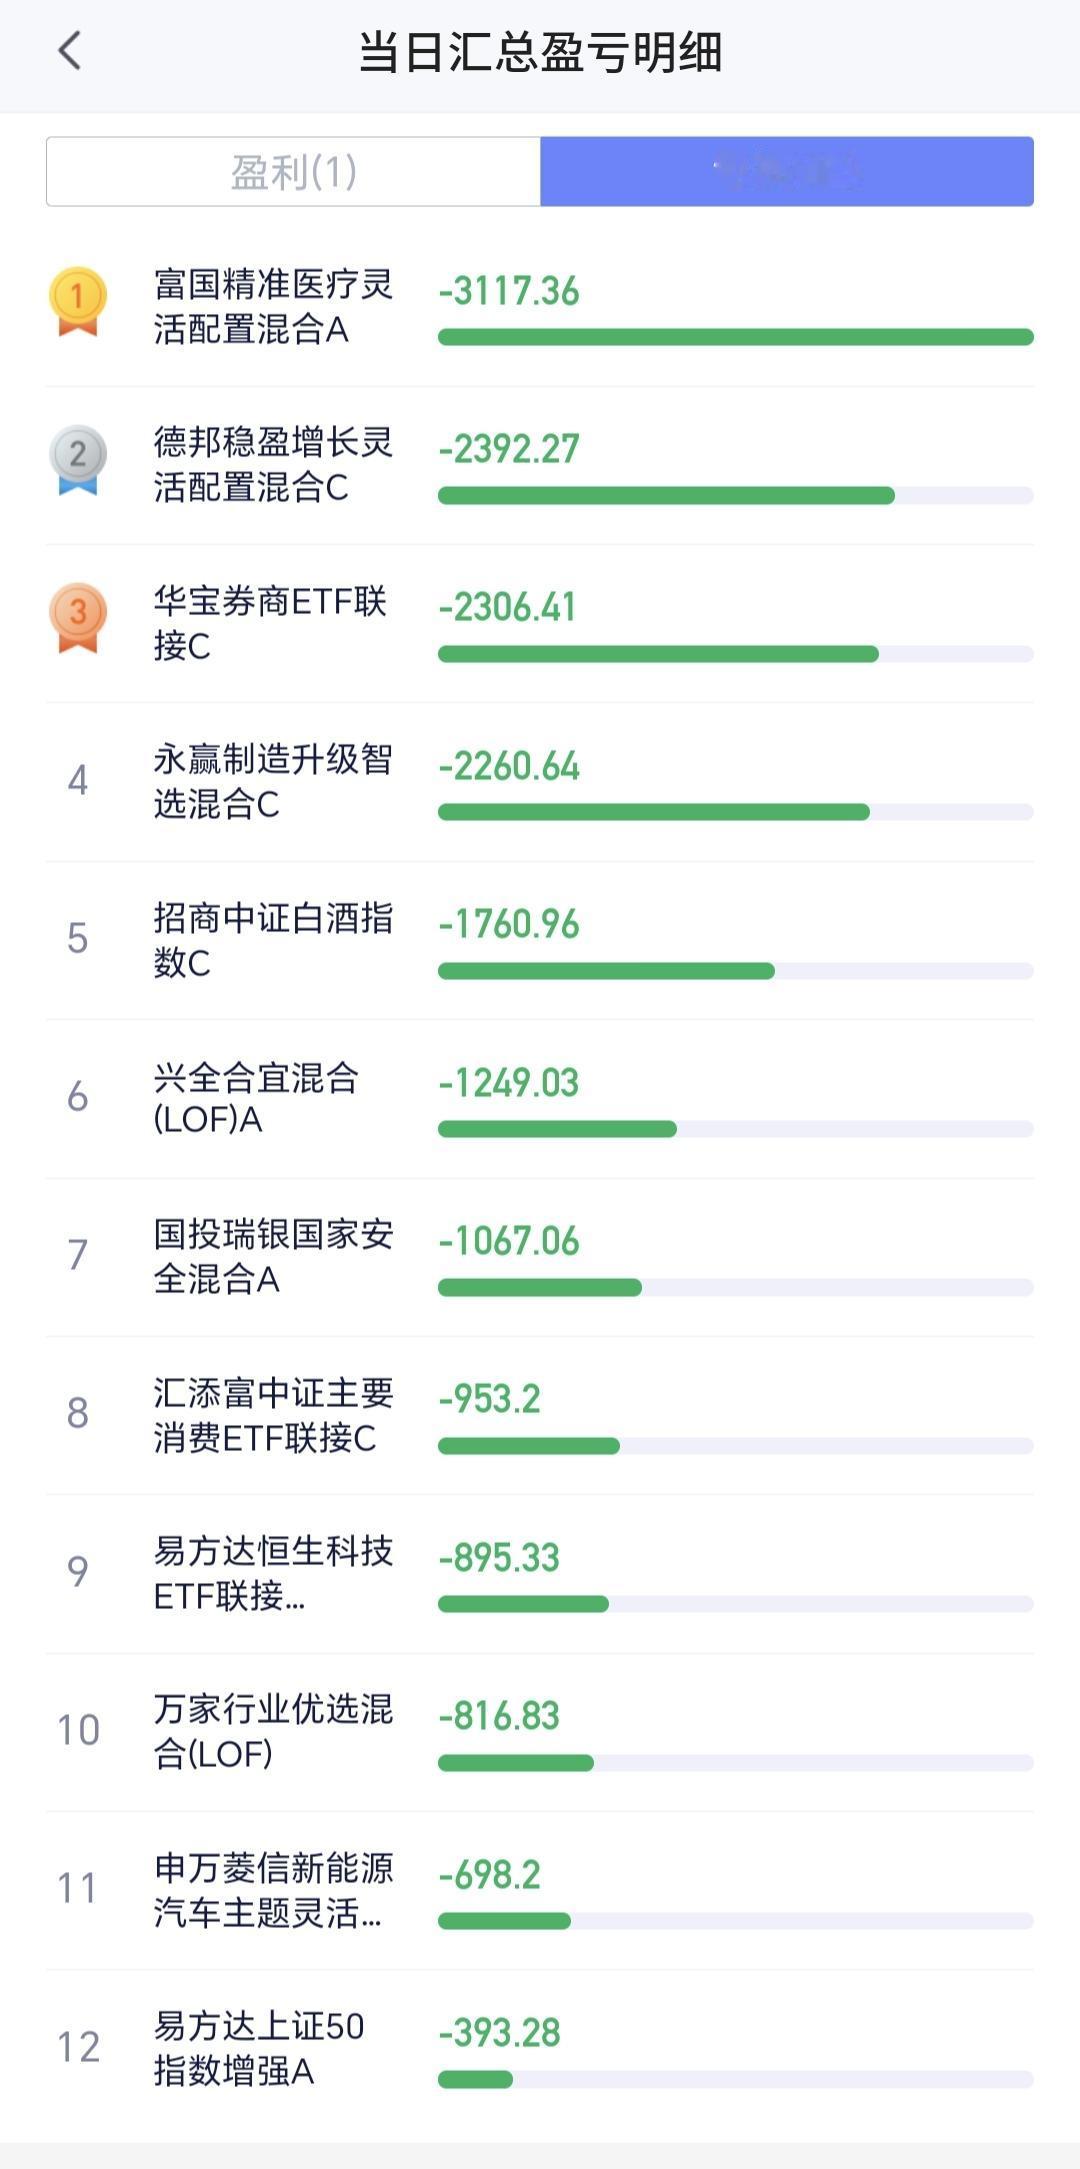Image resolution: width=1080 pixels, height=2169 pixels.
Task: Open 申万菱信新能源汽车主题 fund row
Action: tap(540, 1890)
